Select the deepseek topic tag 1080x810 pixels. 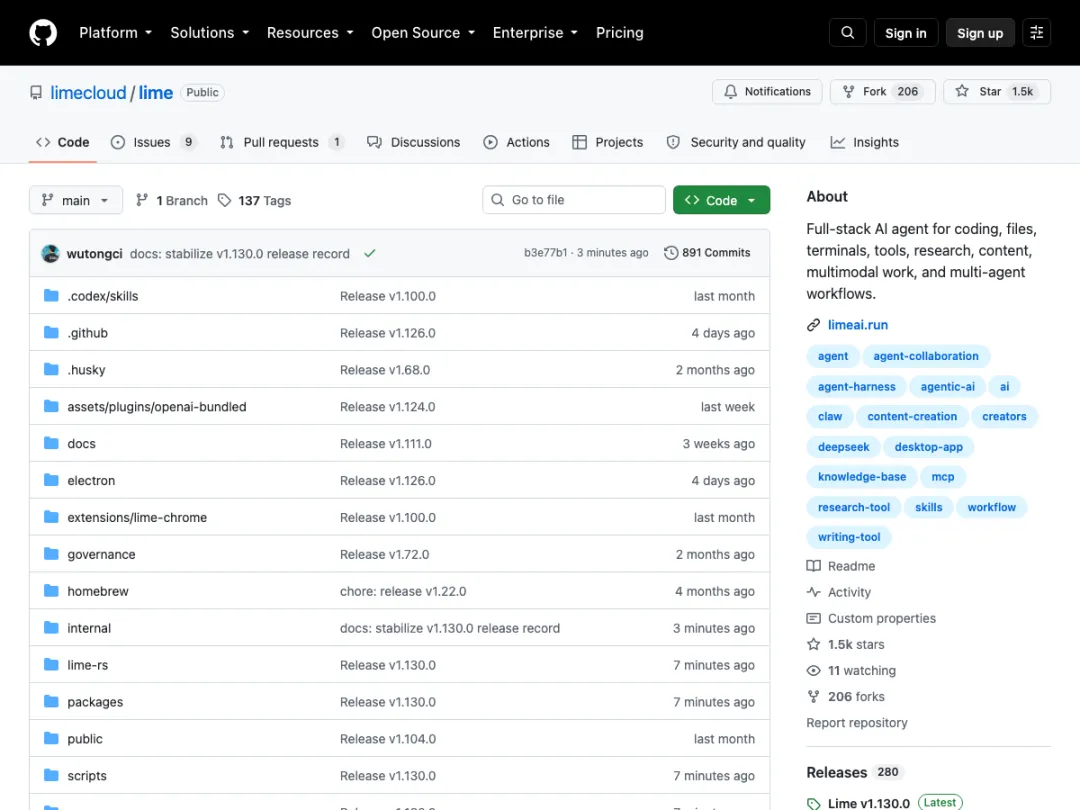click(x=843, y=447)
